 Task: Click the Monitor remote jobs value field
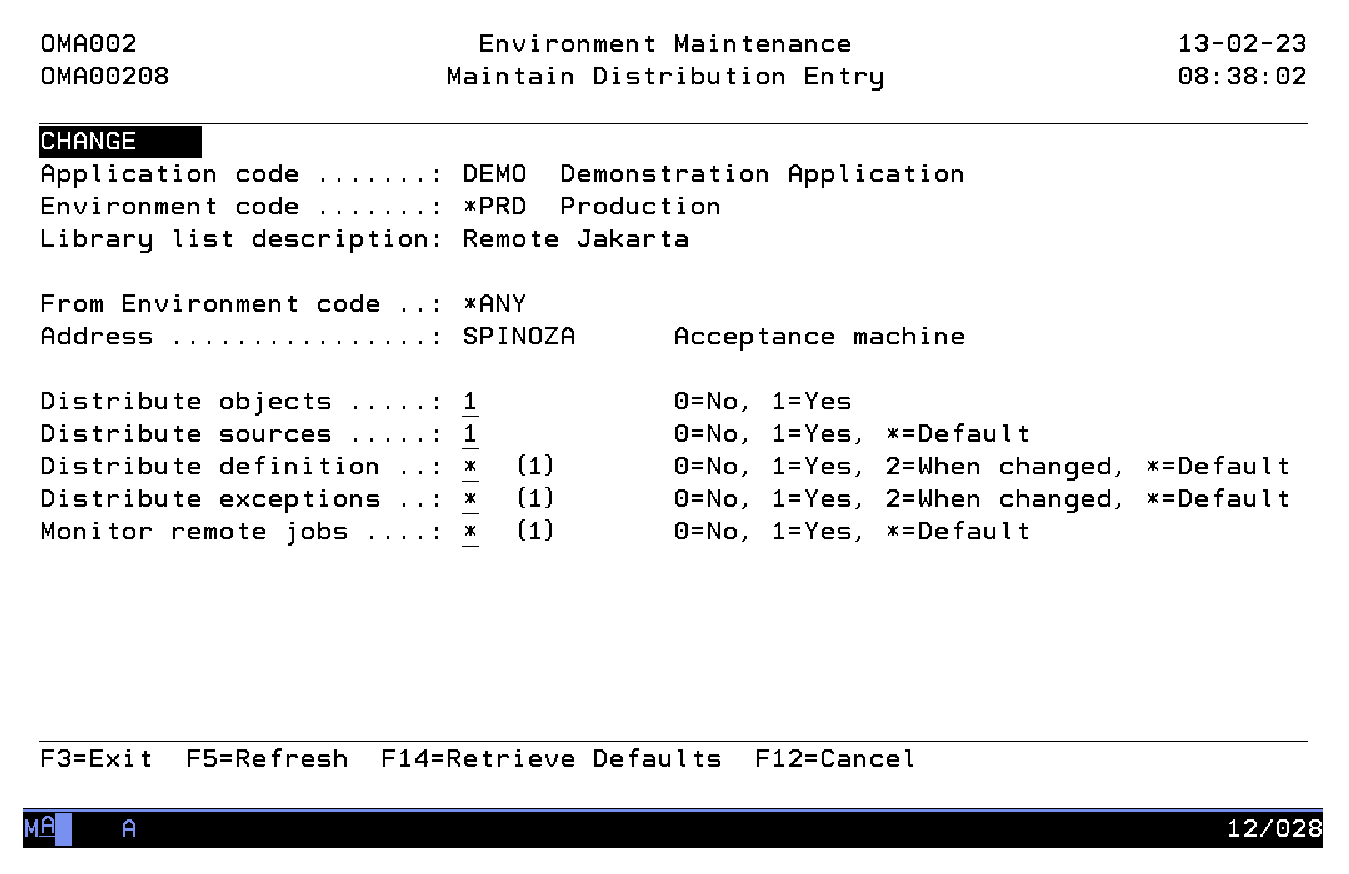pyautogui.click(x=470, y=531)
